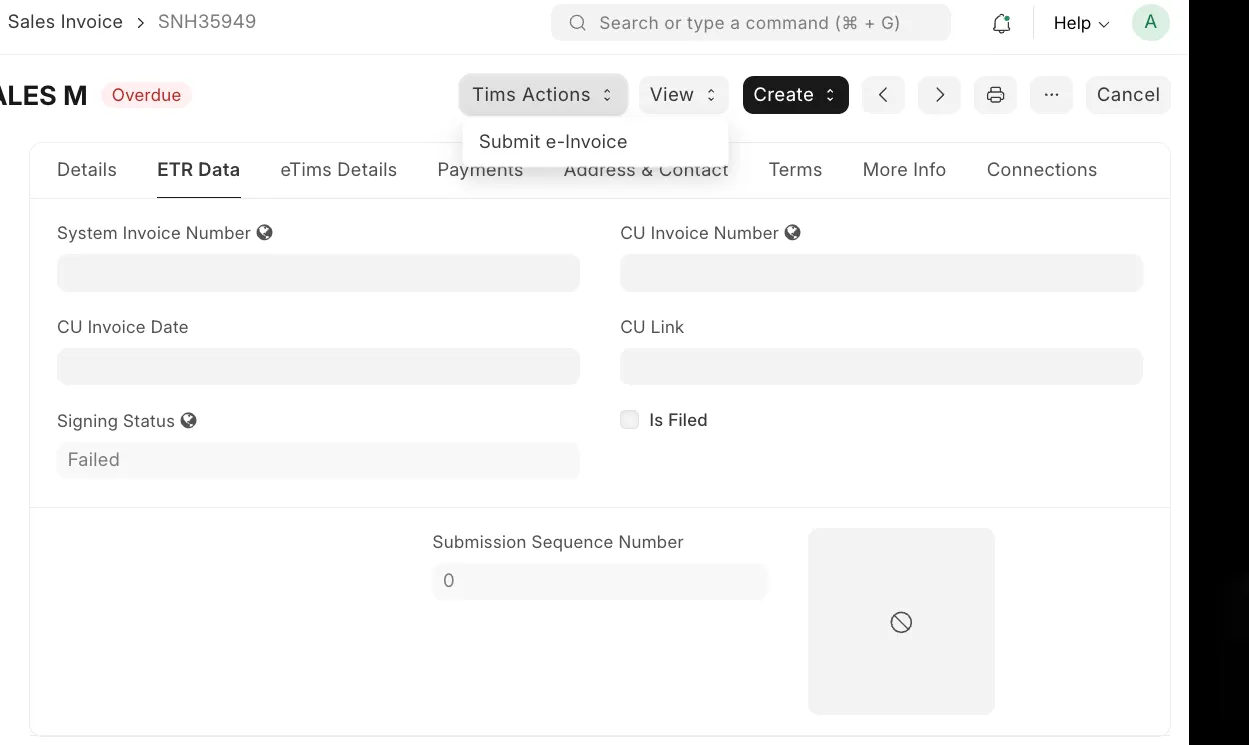Click globe icon beside System Invoice Number

click(264, 233)
